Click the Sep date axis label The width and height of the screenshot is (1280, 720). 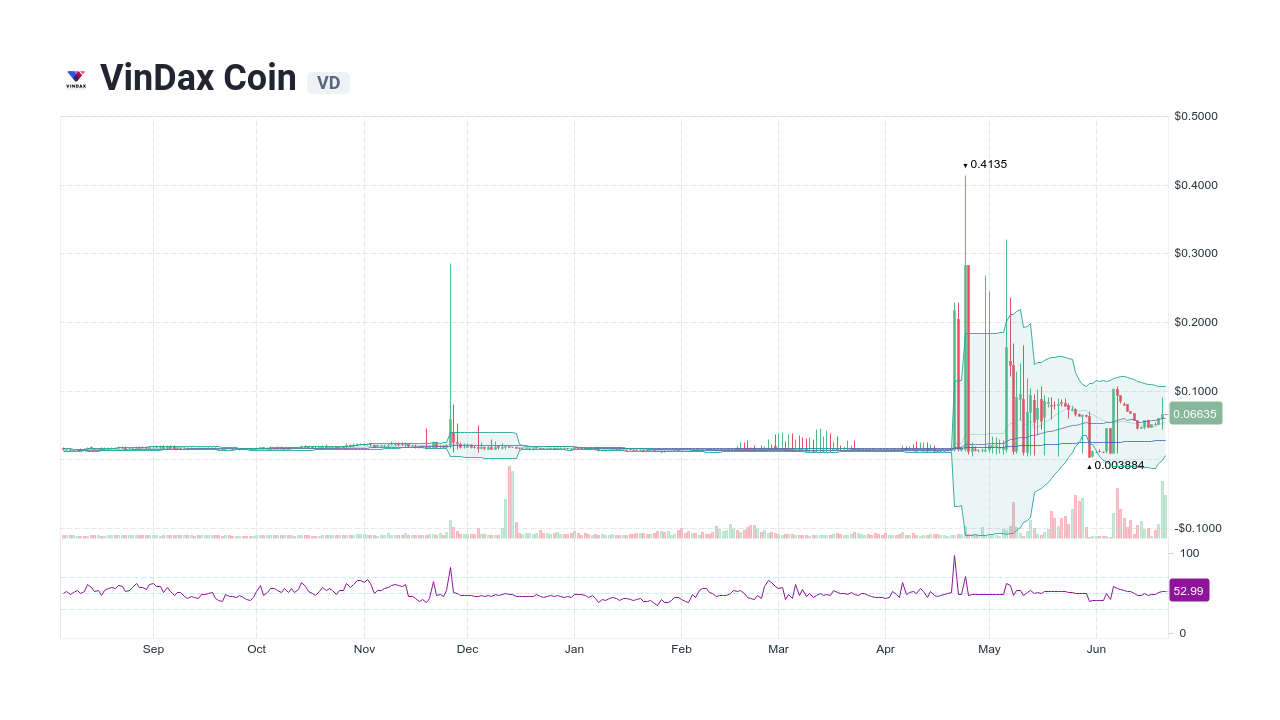pyautogui.click(x=153, y=649)
